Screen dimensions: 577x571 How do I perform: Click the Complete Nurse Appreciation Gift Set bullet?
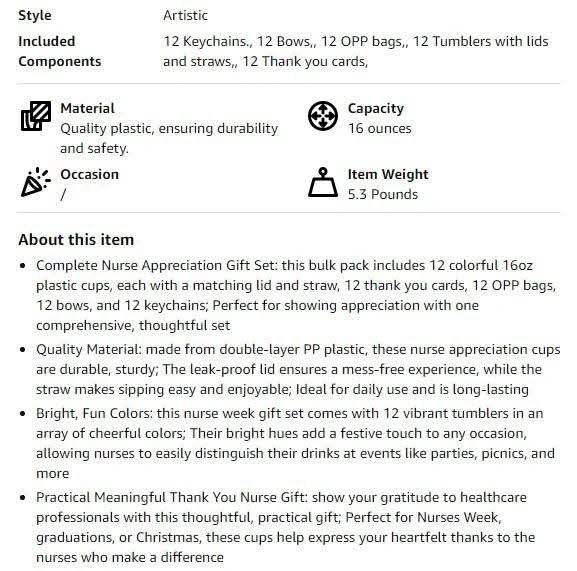pos(296,295)
